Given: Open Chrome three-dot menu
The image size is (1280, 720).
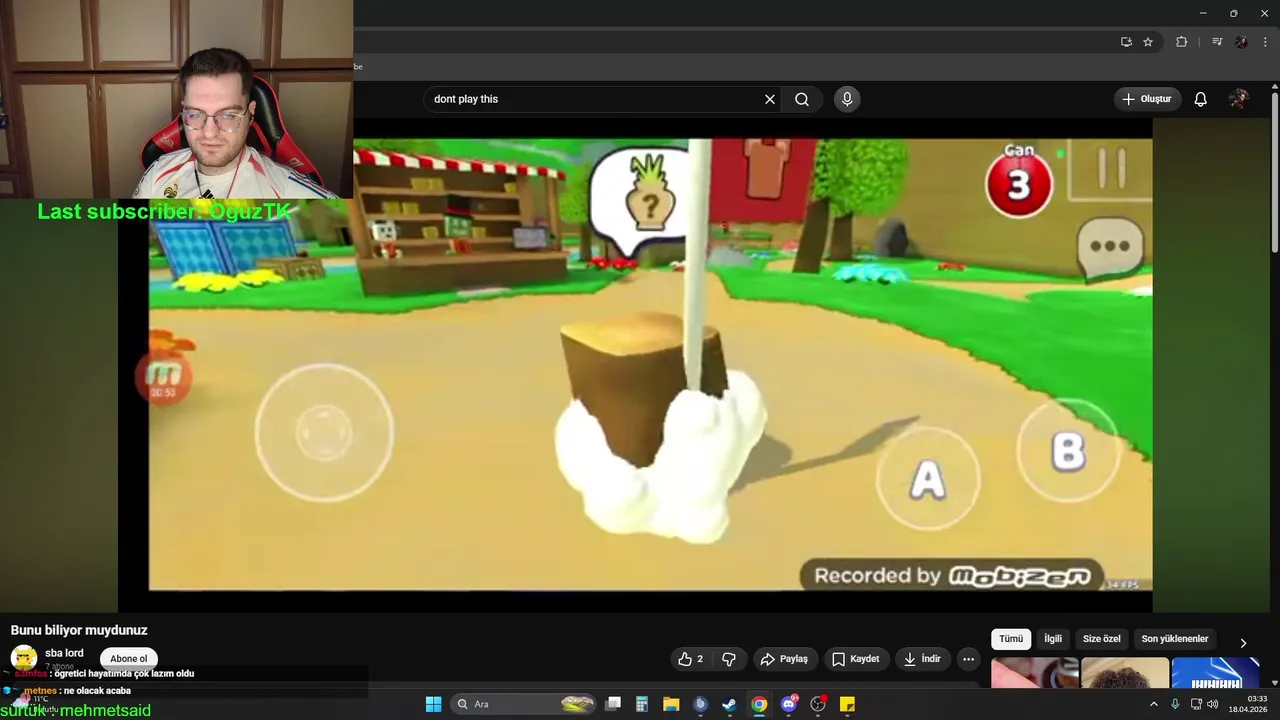Looking at the screenshot, I should pos(1265,42).
